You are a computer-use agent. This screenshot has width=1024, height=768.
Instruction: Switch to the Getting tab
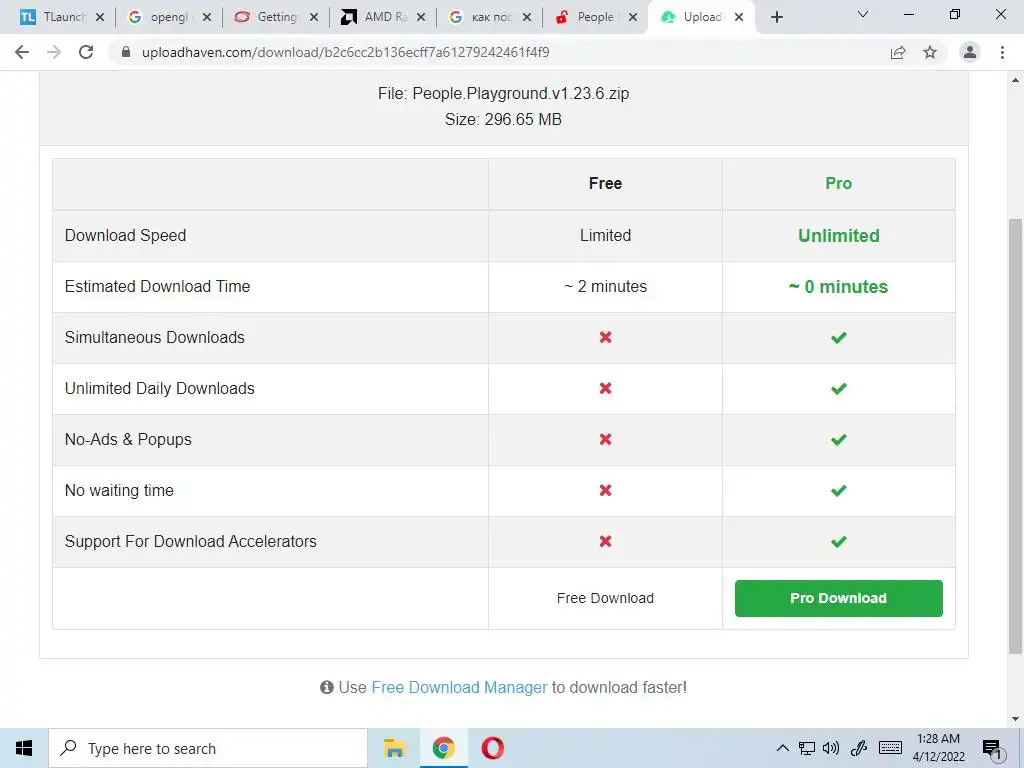pyautogui.click(x=269, y=17)
